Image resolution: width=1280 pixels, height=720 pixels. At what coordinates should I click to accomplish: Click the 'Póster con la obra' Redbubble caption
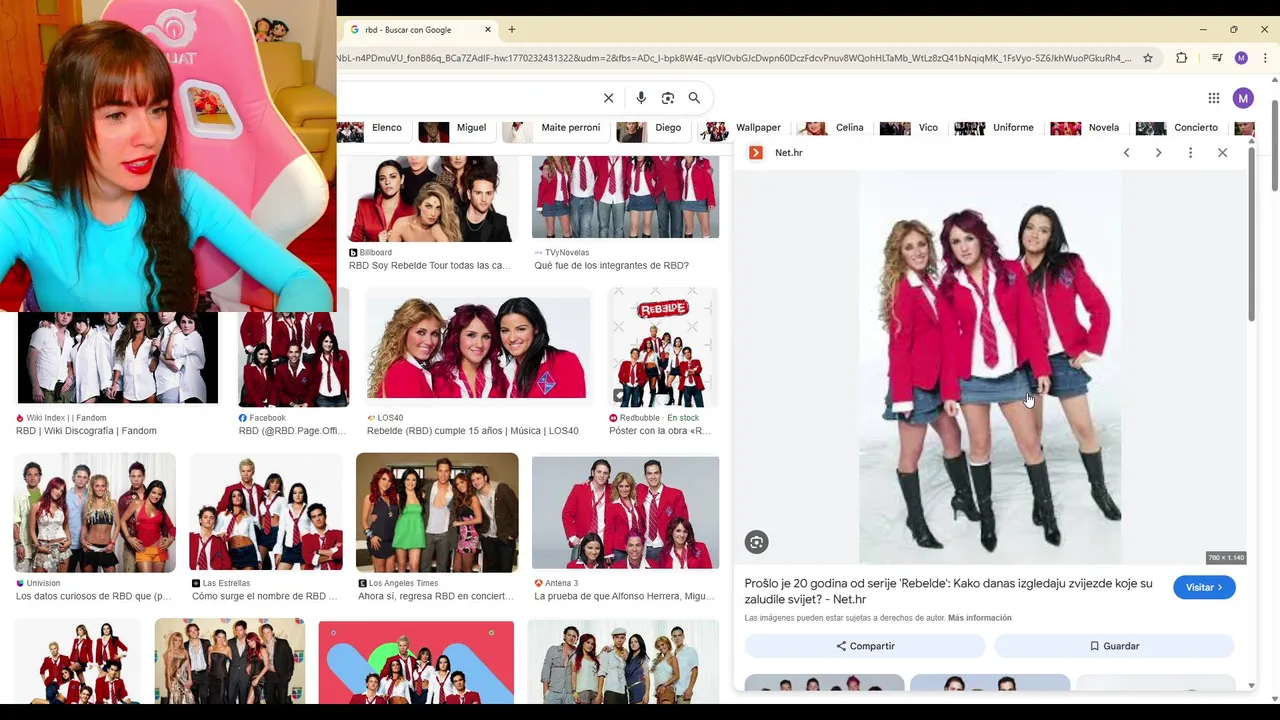click(660, 431)
